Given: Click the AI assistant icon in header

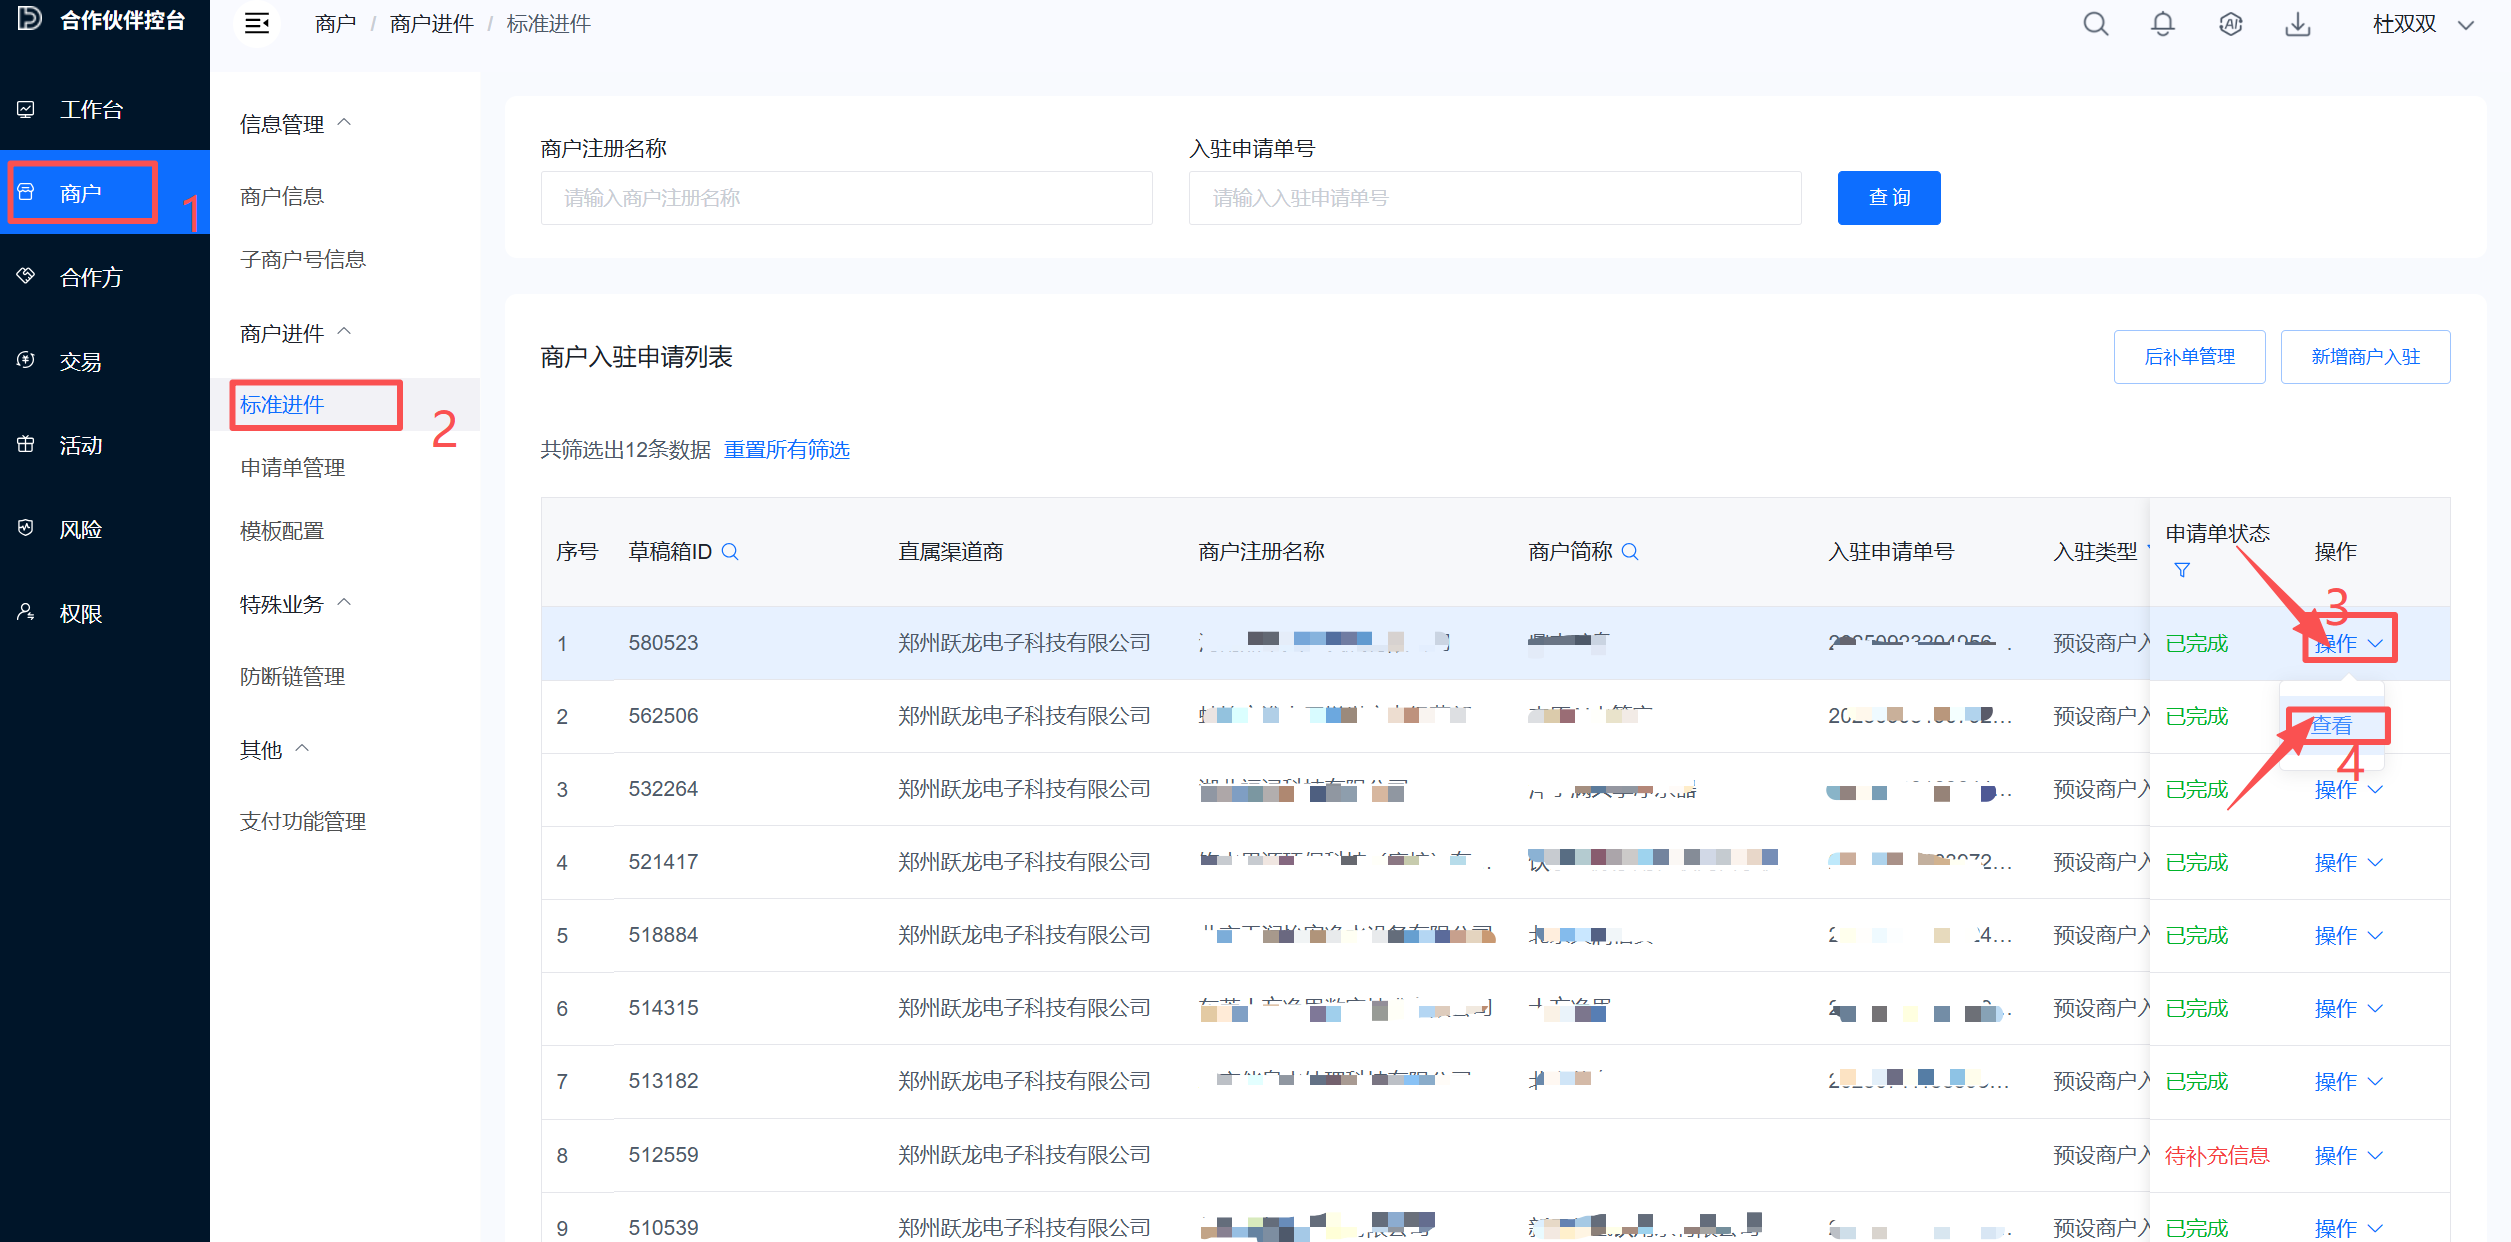Looking at the screenshot, I should 2230,24.
